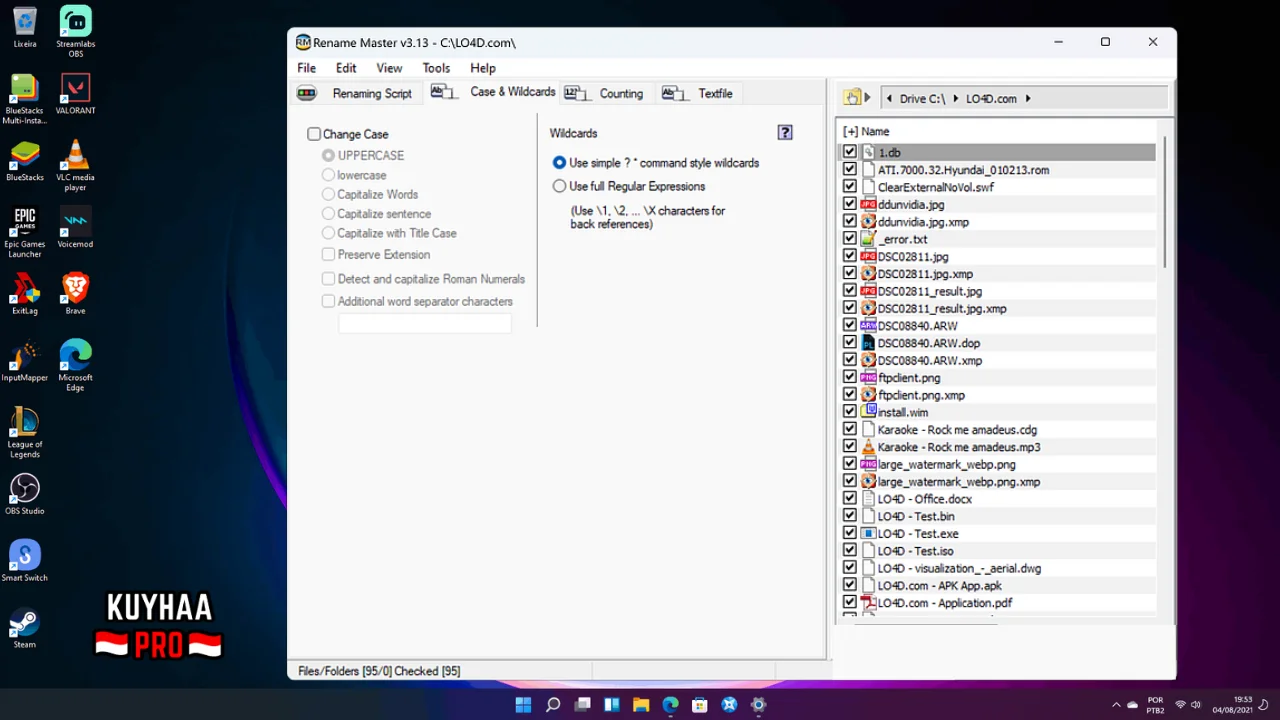Open the Tools menu
Image resolution: width=1280 pixels, height=720 pixels.
point(436,68)
